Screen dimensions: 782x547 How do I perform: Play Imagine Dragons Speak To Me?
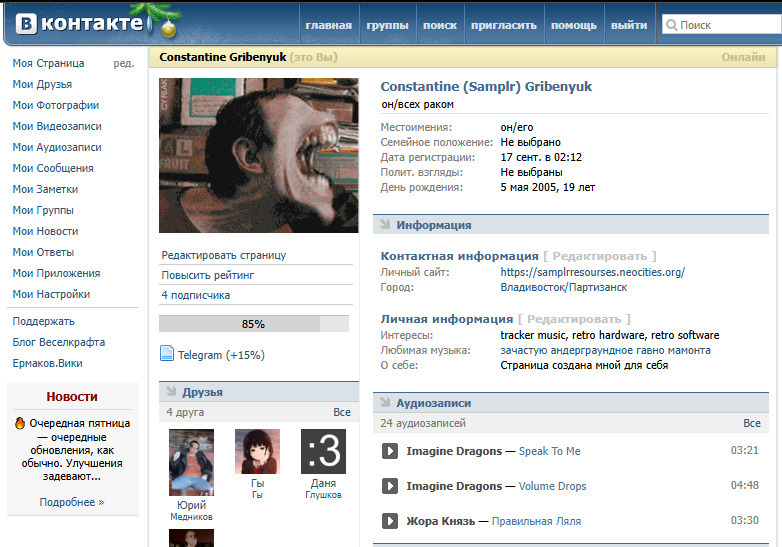tap(390, 451)
